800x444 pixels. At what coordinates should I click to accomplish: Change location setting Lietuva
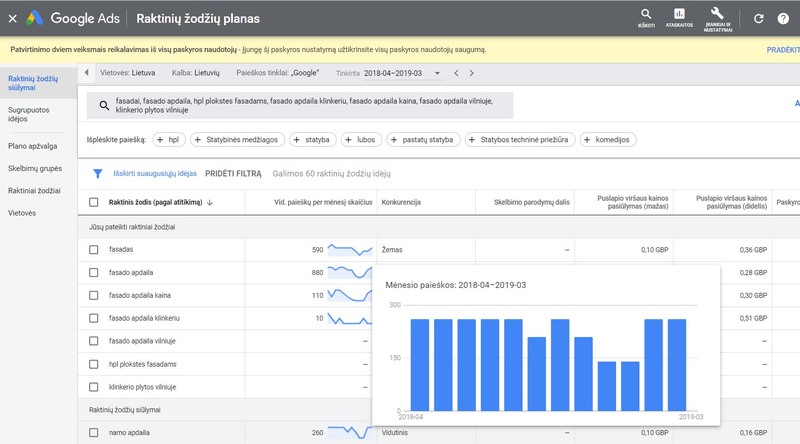(128, 73)
